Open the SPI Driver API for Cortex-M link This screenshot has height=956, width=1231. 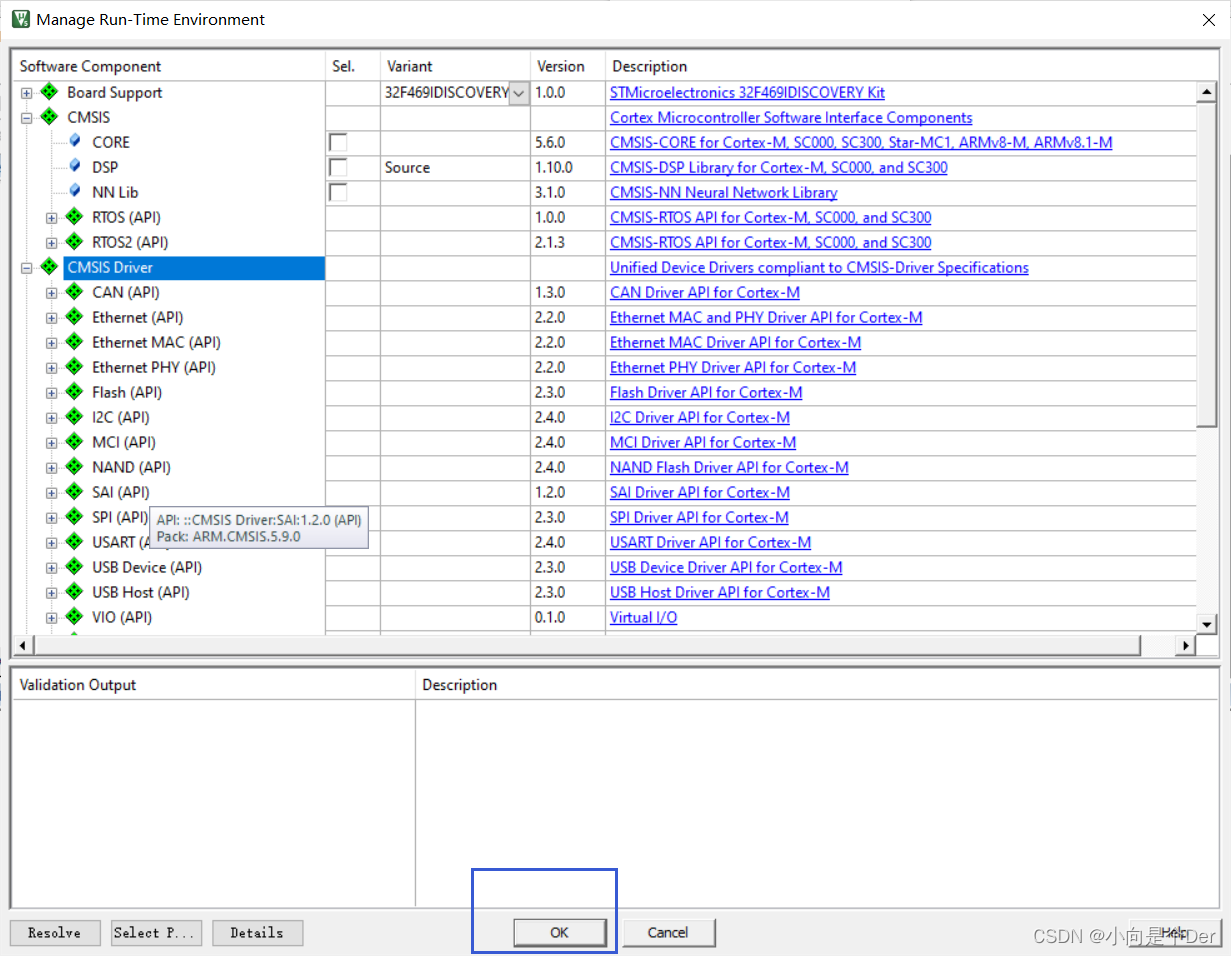tap(699, 517)
